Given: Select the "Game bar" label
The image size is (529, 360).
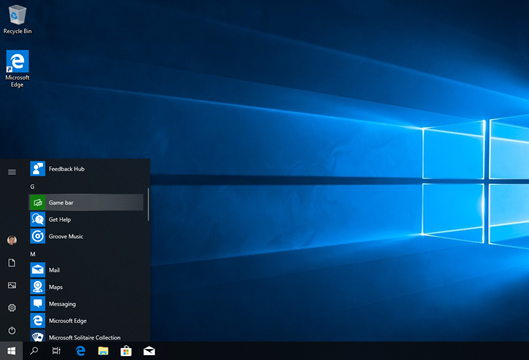Looking at the screenshot, I should [x=61, y=202].
